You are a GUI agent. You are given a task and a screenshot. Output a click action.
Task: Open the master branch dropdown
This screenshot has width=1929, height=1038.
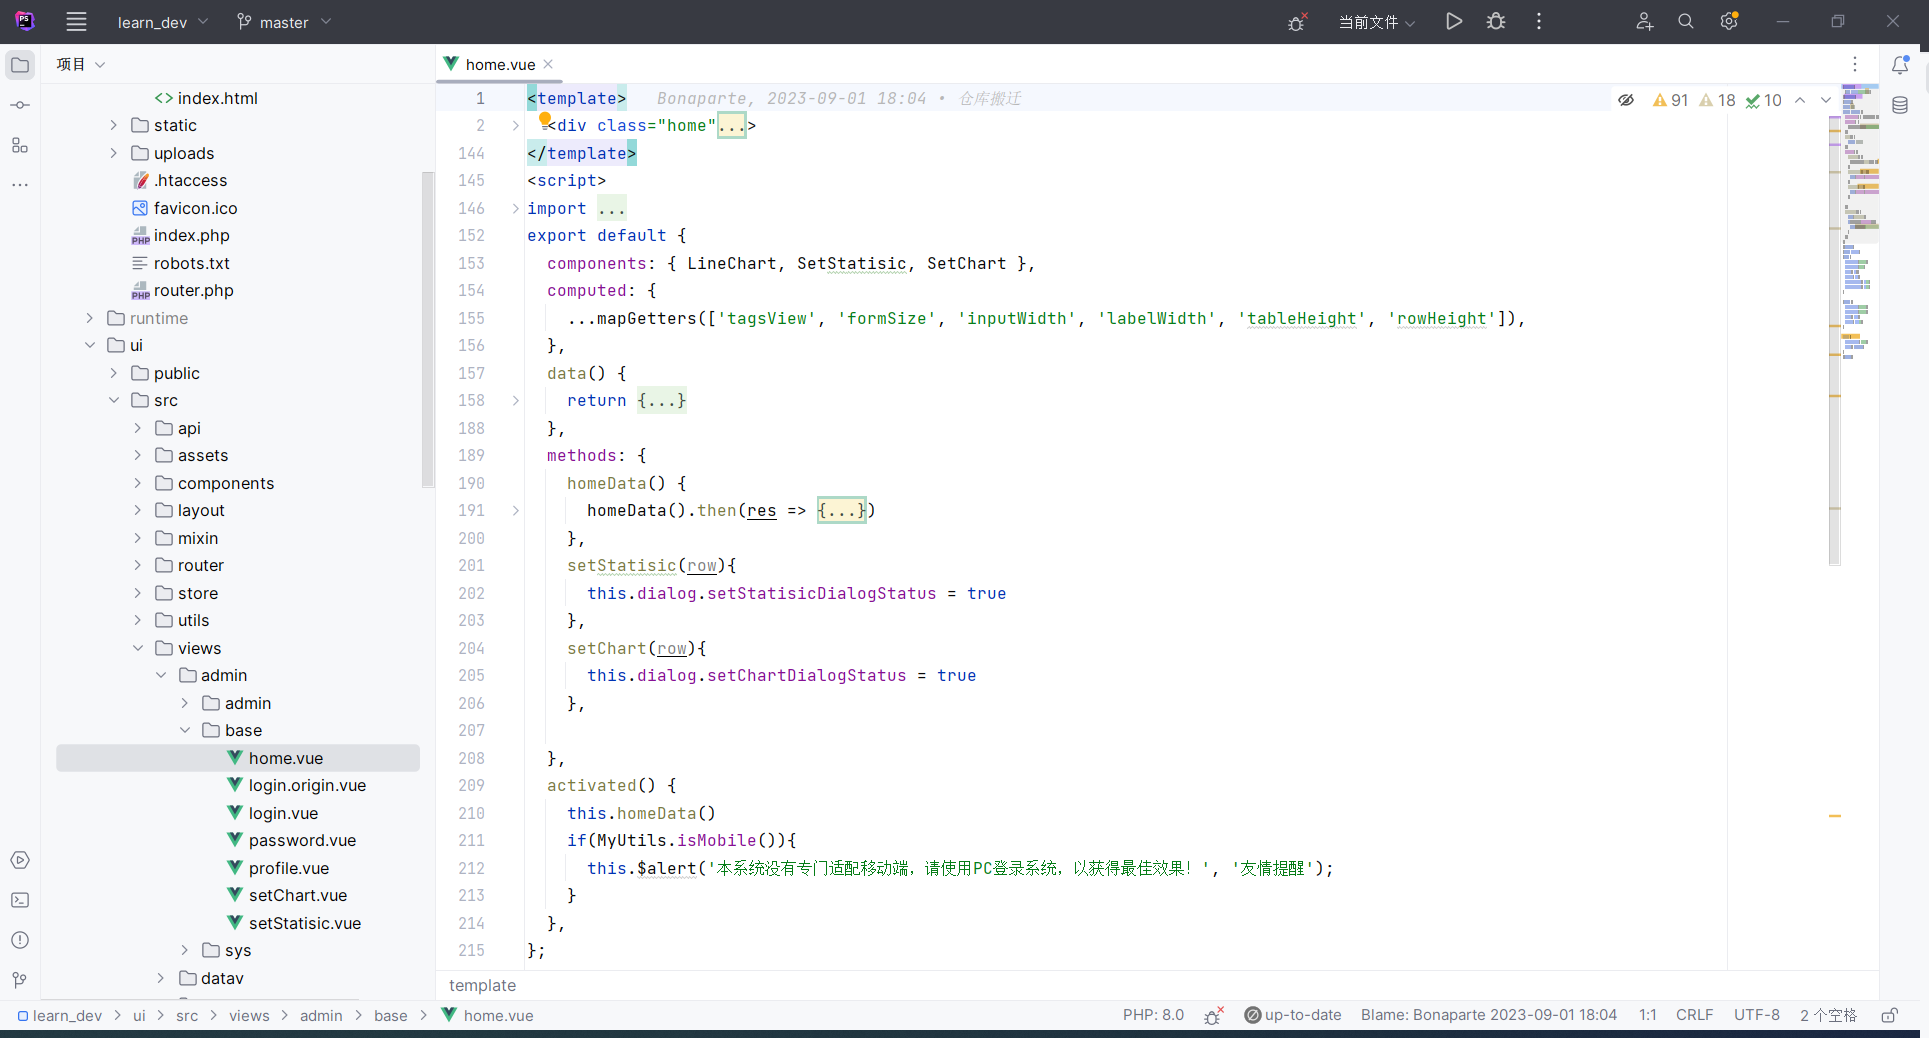coord(284,22)
